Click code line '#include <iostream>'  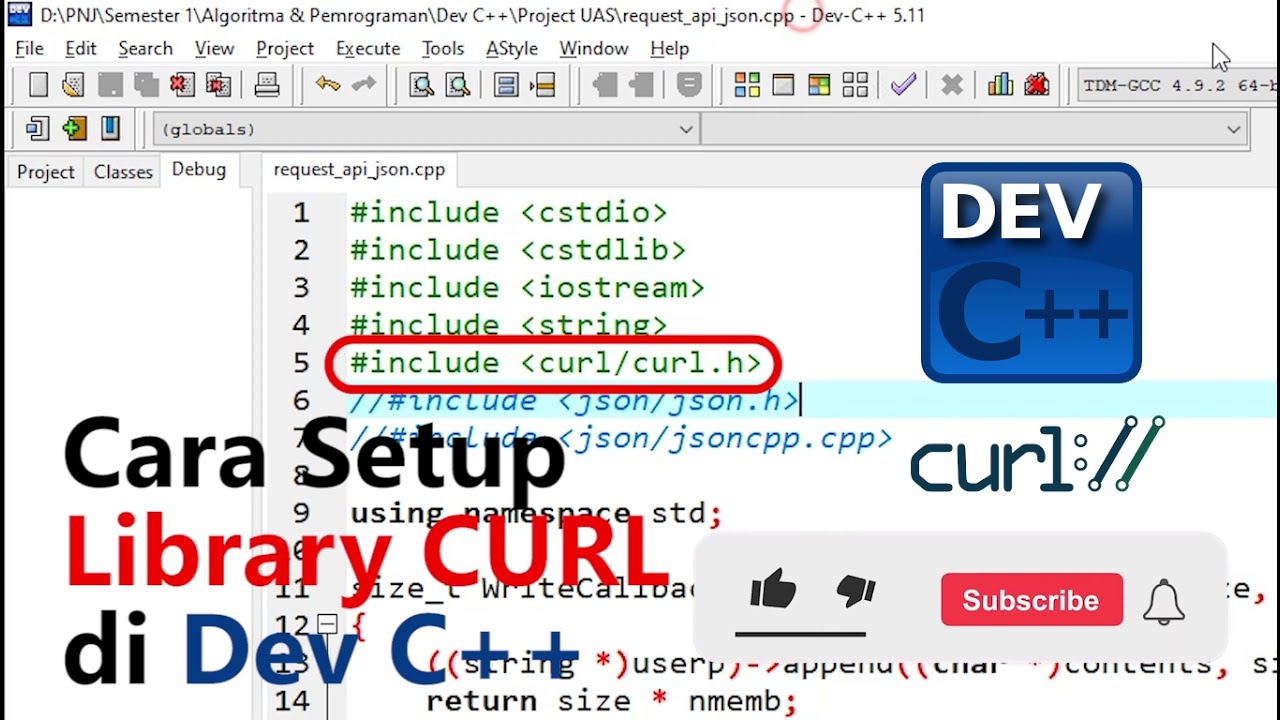tap(527, 288)
